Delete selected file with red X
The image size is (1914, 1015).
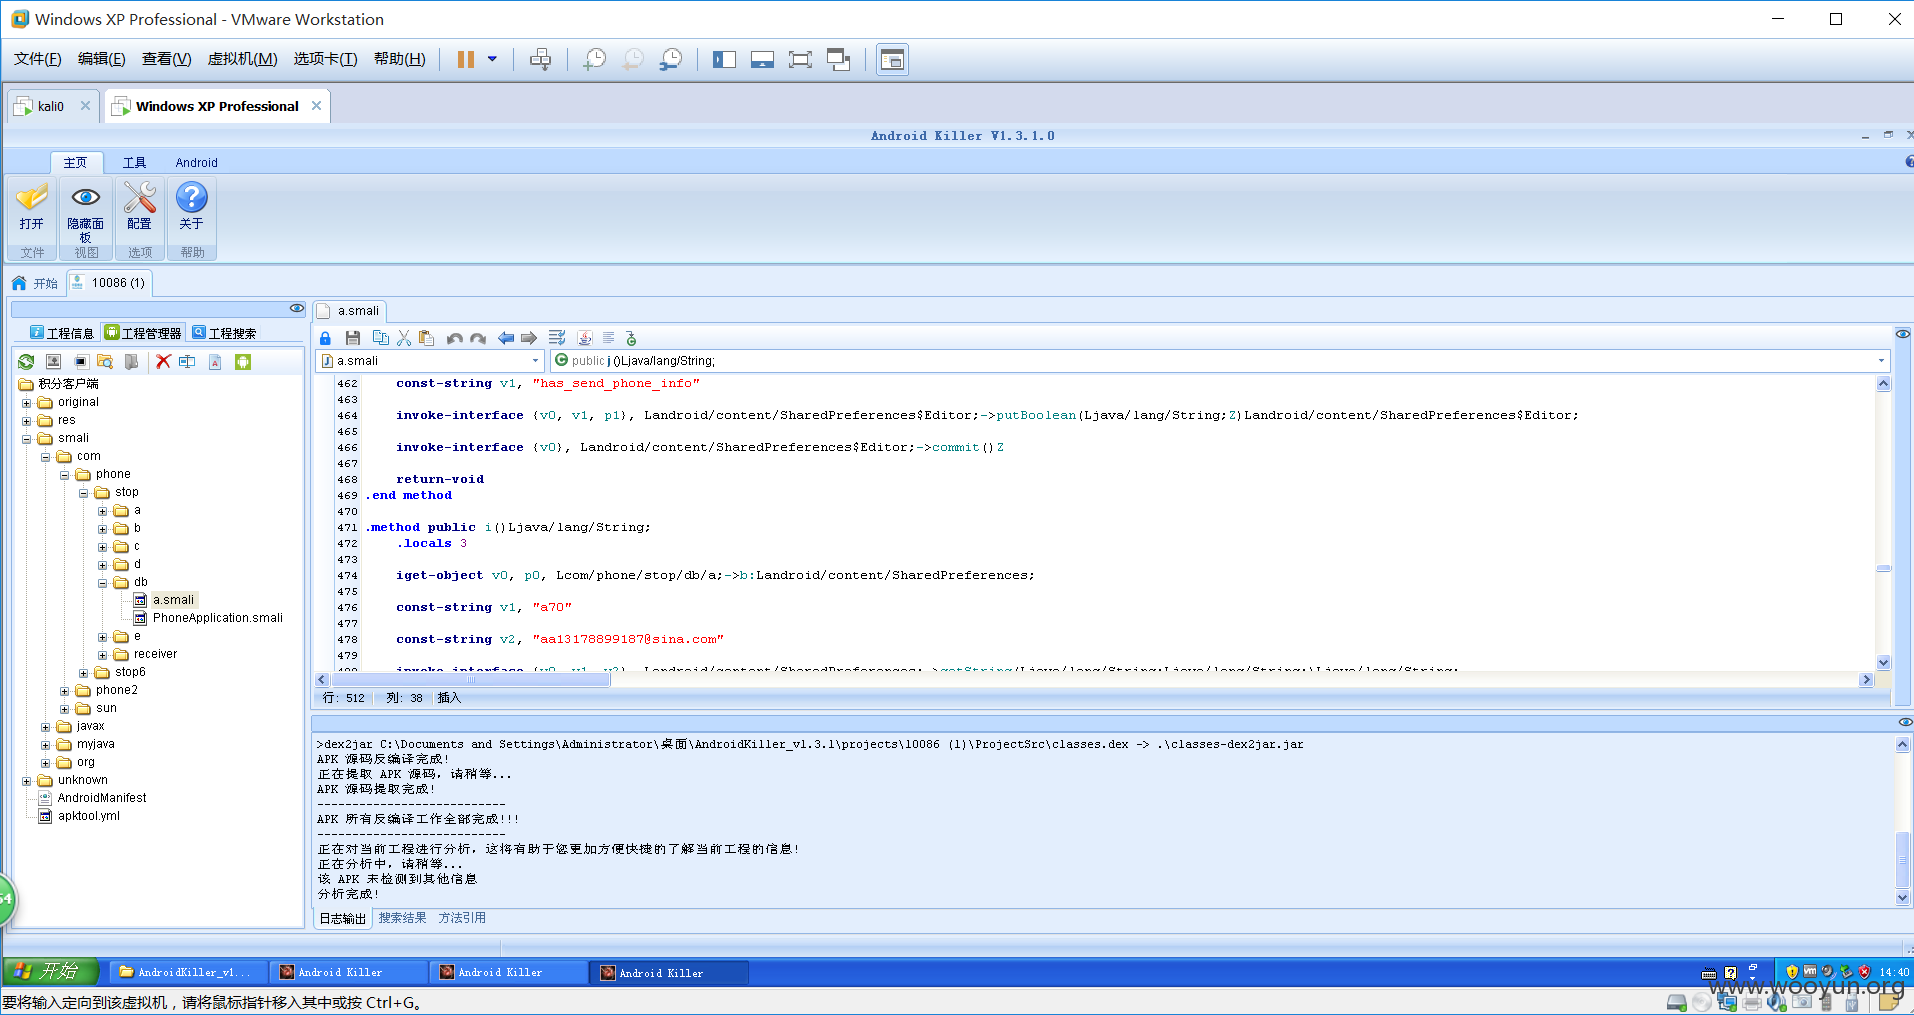point(163,362)
